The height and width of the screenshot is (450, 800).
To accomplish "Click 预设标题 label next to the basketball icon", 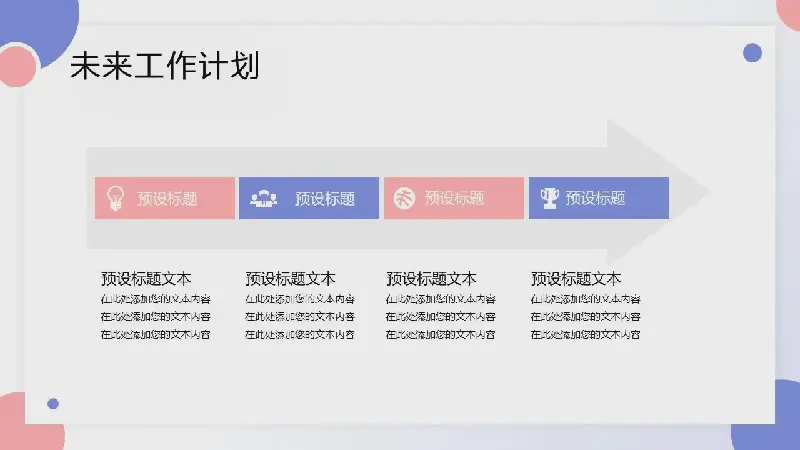I will point(455,198).
